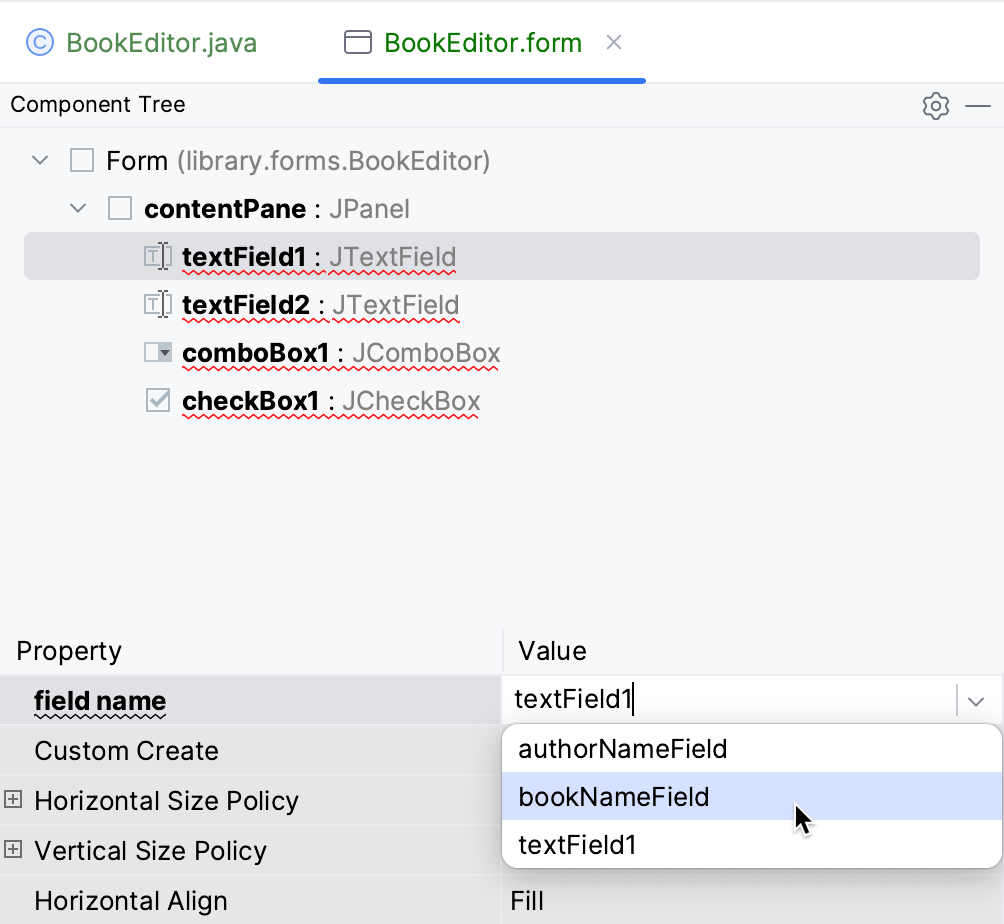Toggle the checkbox next to Form
The width and height of the screenshot is (1004, 924).
pos(81,160)
